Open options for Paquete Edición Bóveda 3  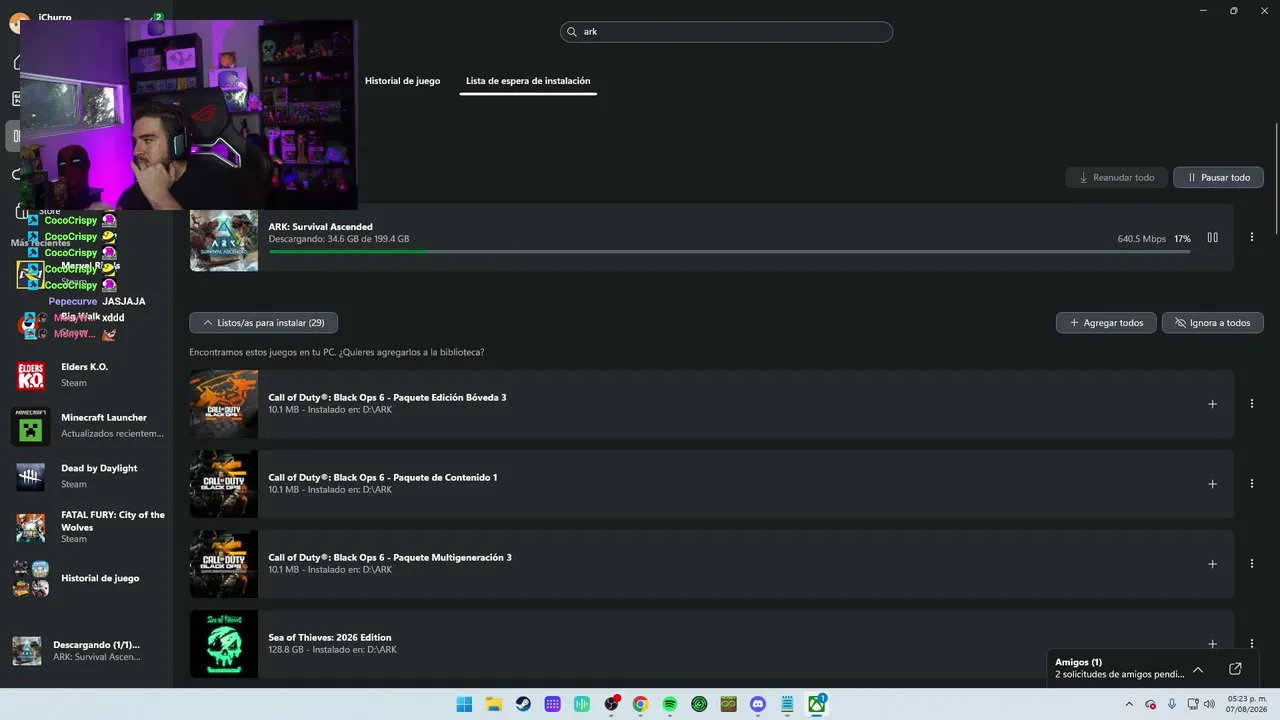[x=1252, y=404]
